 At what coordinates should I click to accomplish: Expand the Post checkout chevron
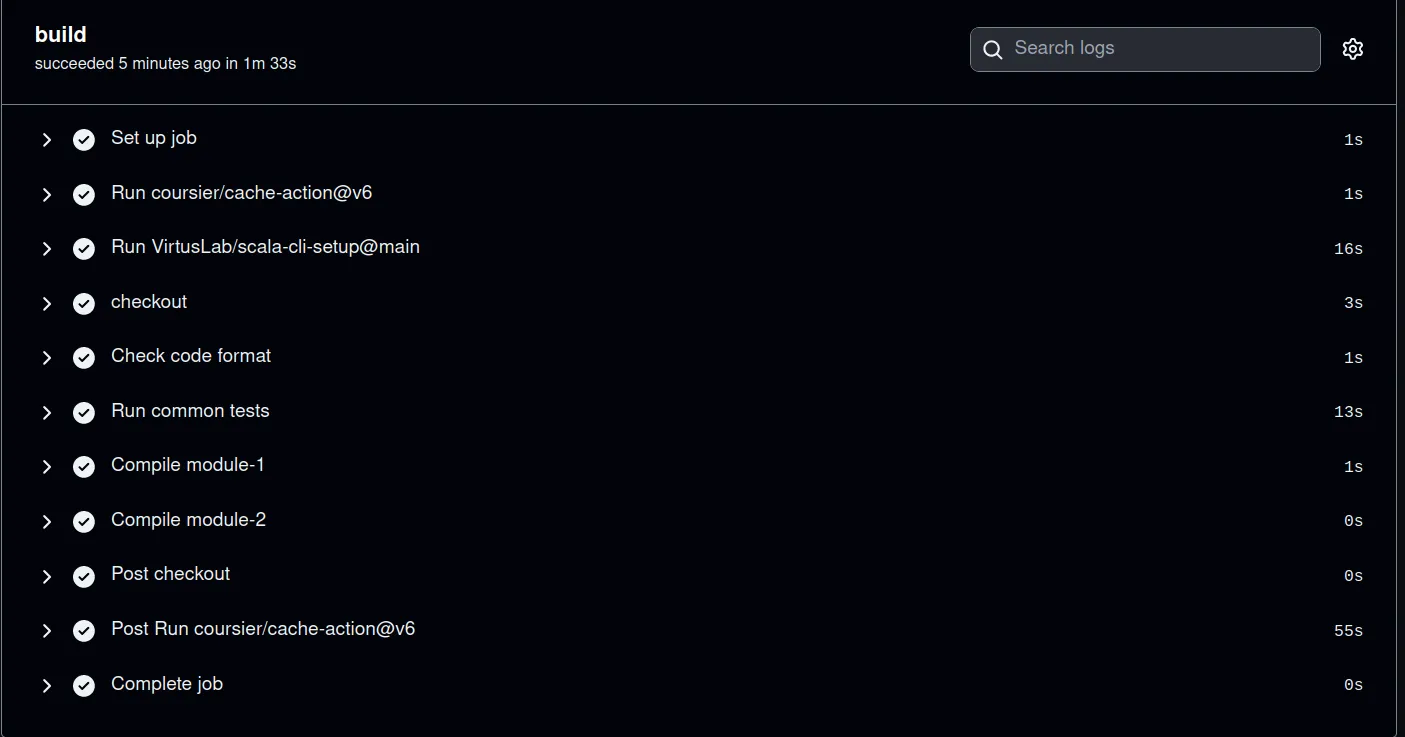pyautogui.click(x=46, y=576)
